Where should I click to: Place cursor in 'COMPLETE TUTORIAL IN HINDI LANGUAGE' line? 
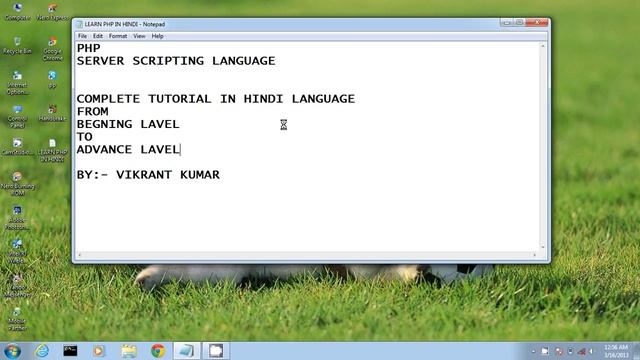click(x=216, y=99)
